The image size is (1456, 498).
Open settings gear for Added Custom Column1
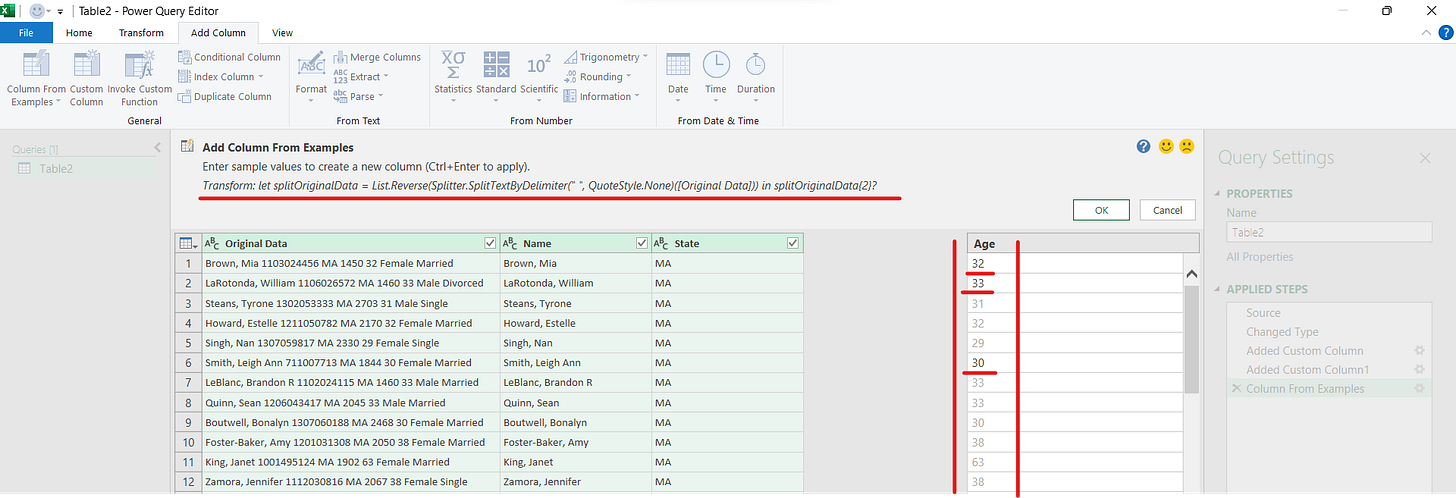click(x=1418, y=370)
